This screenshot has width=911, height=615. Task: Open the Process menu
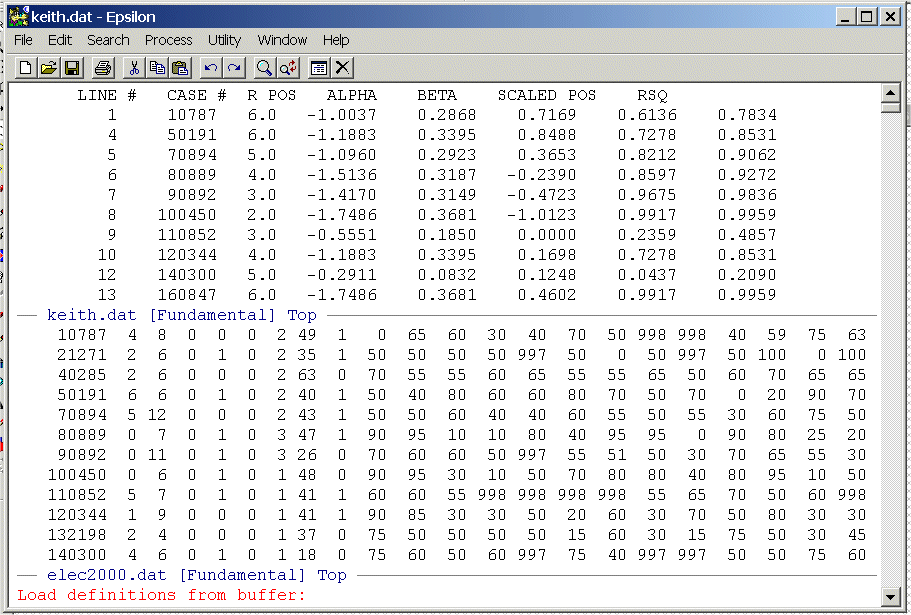click(x=168, y=40)
